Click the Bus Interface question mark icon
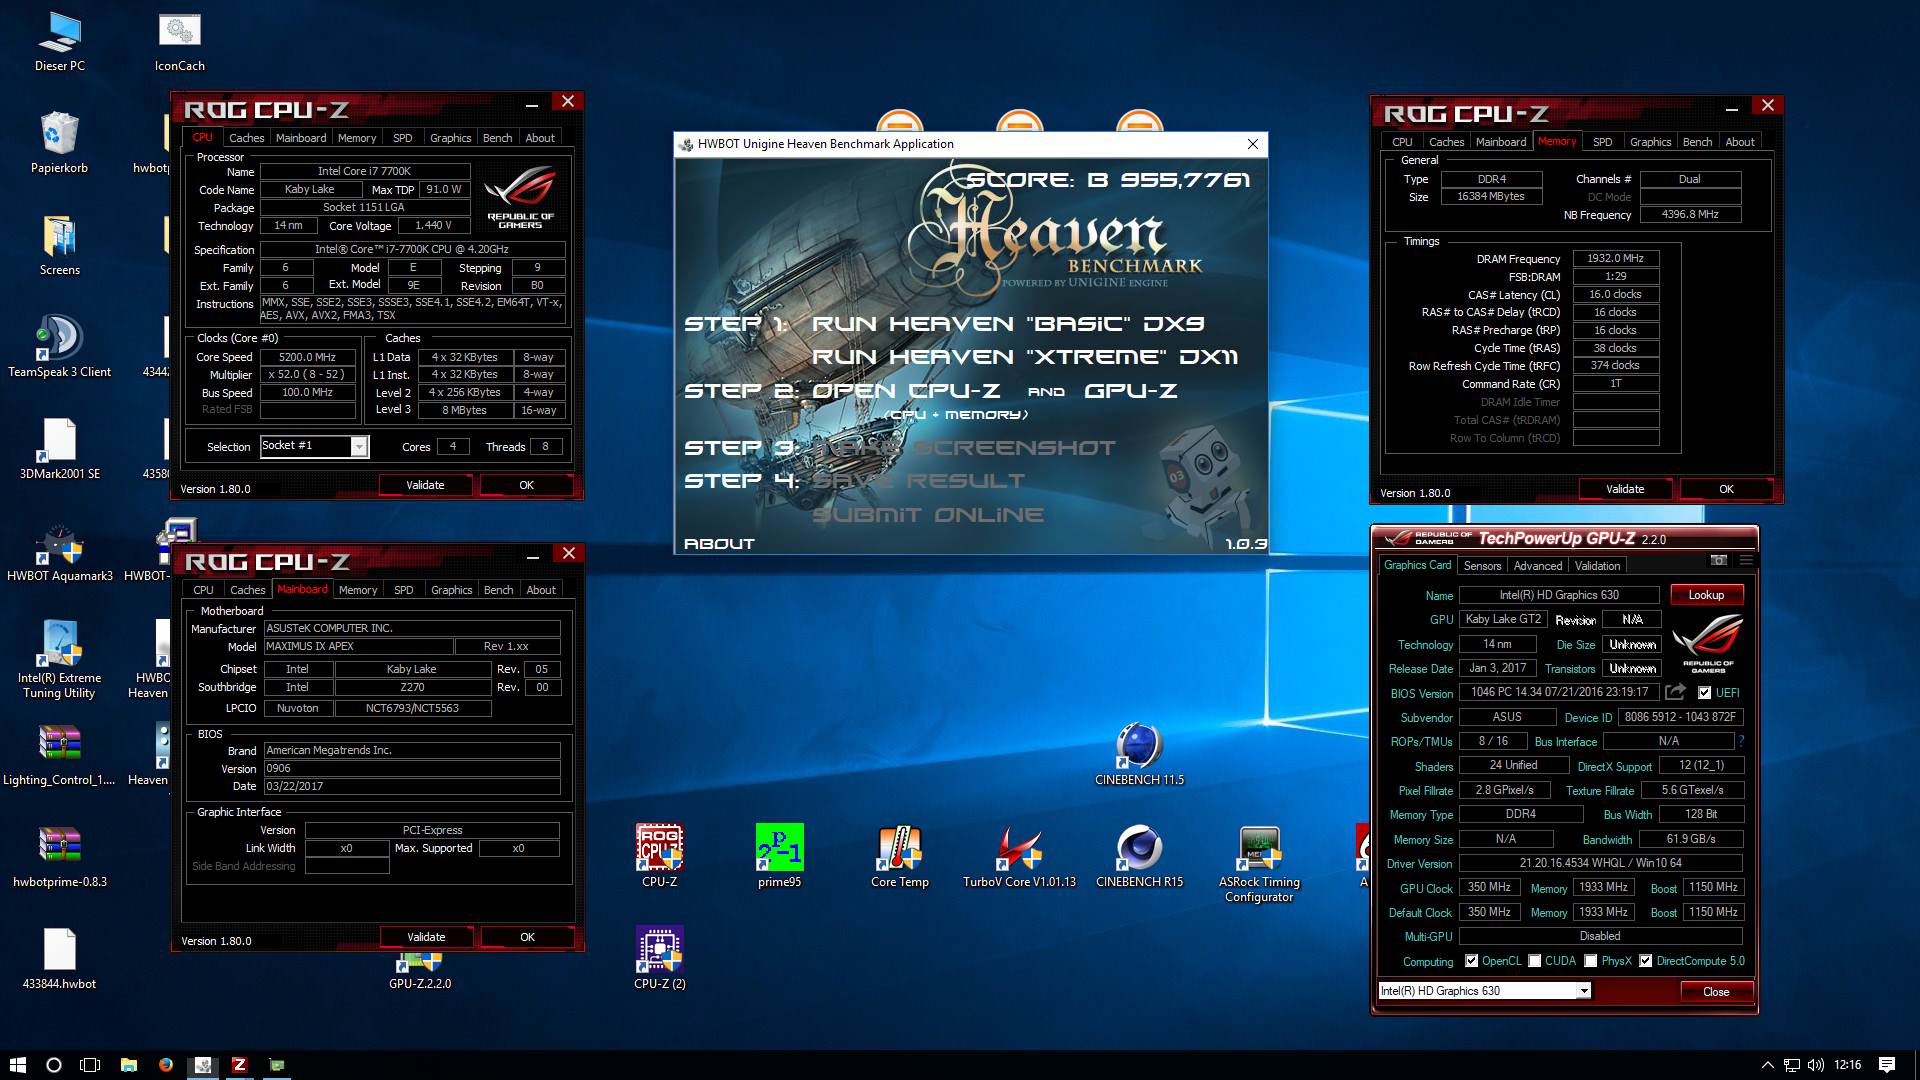Screen dimensions: 1920x1080 pyautogui.click(x=1741, y=741)
